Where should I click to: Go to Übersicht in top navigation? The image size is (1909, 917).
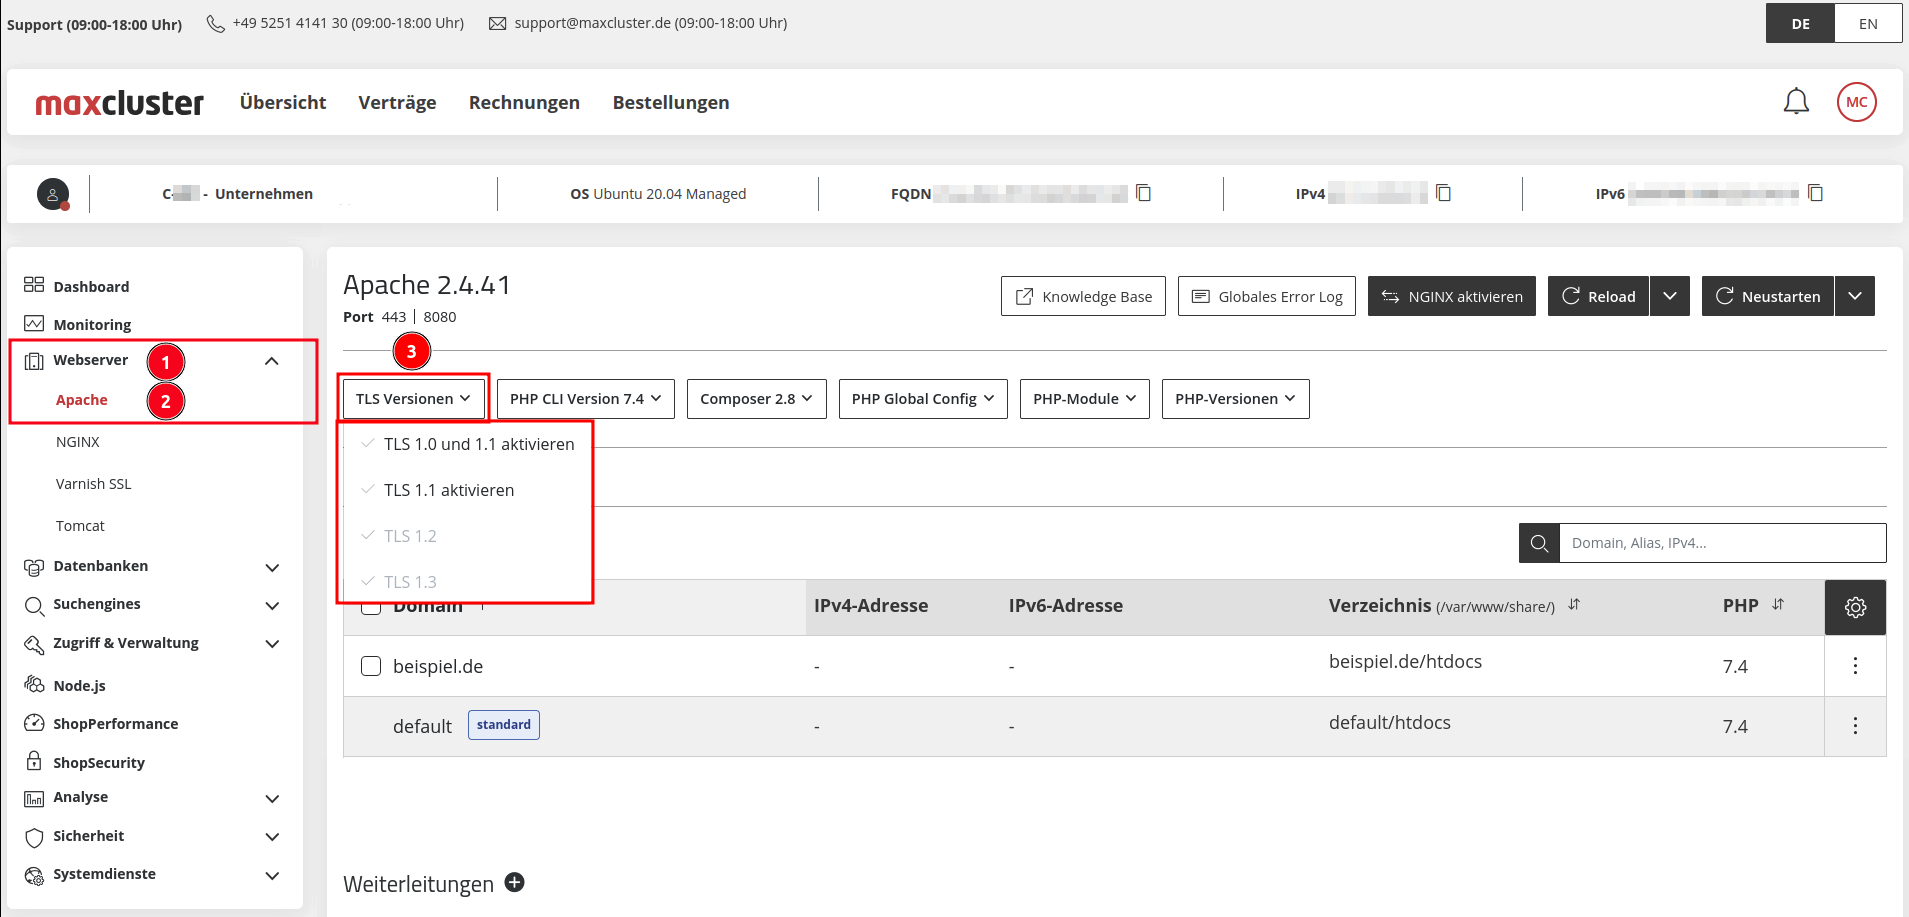pyautogui.click(x=283, y=102)
